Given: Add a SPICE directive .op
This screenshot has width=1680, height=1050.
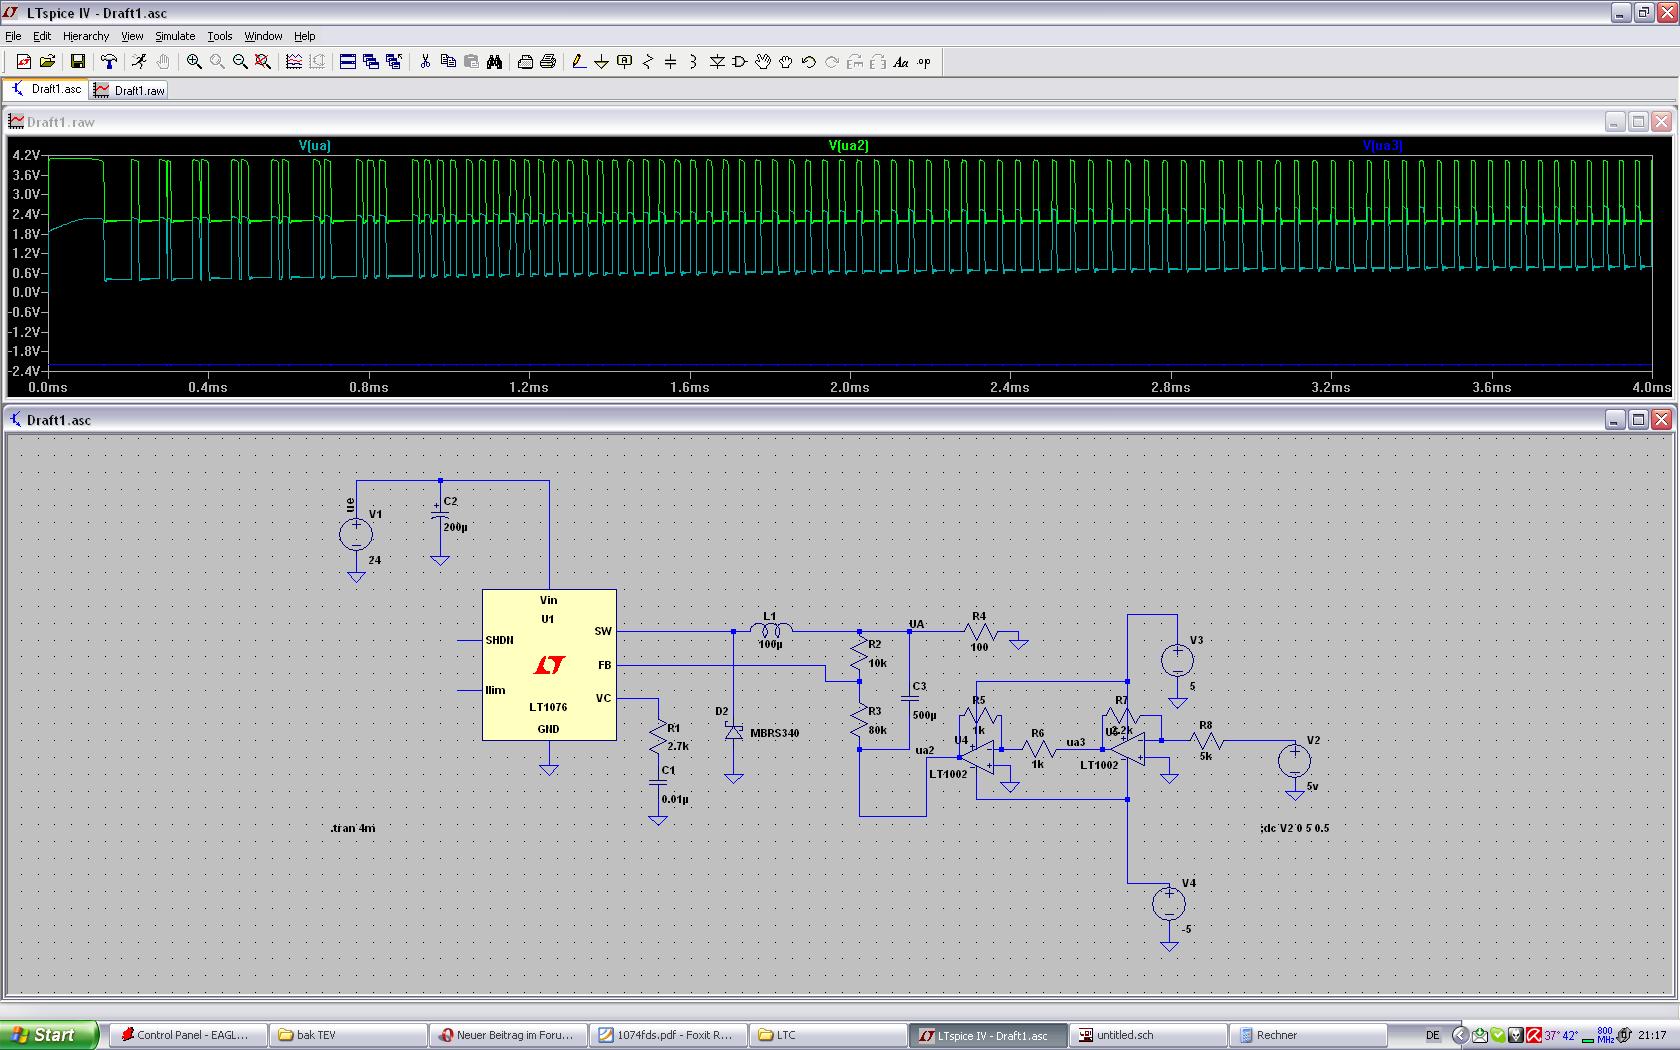Looking at the screenshot, I should pos(924,62).
